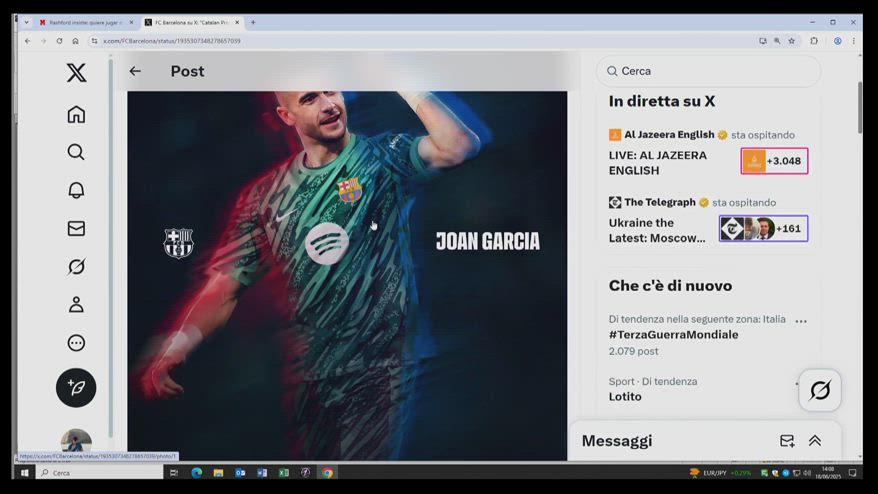Bookmark this page with the star
Viewport: 878px width, 494px height.
(791, 41)
